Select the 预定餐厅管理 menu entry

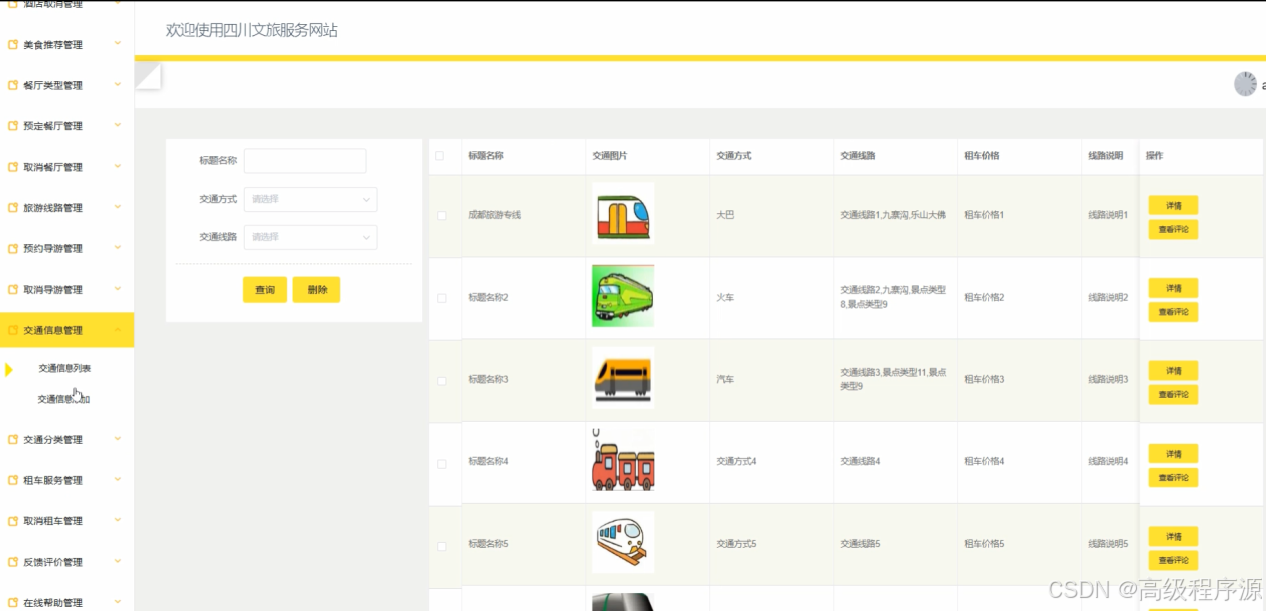53,126
